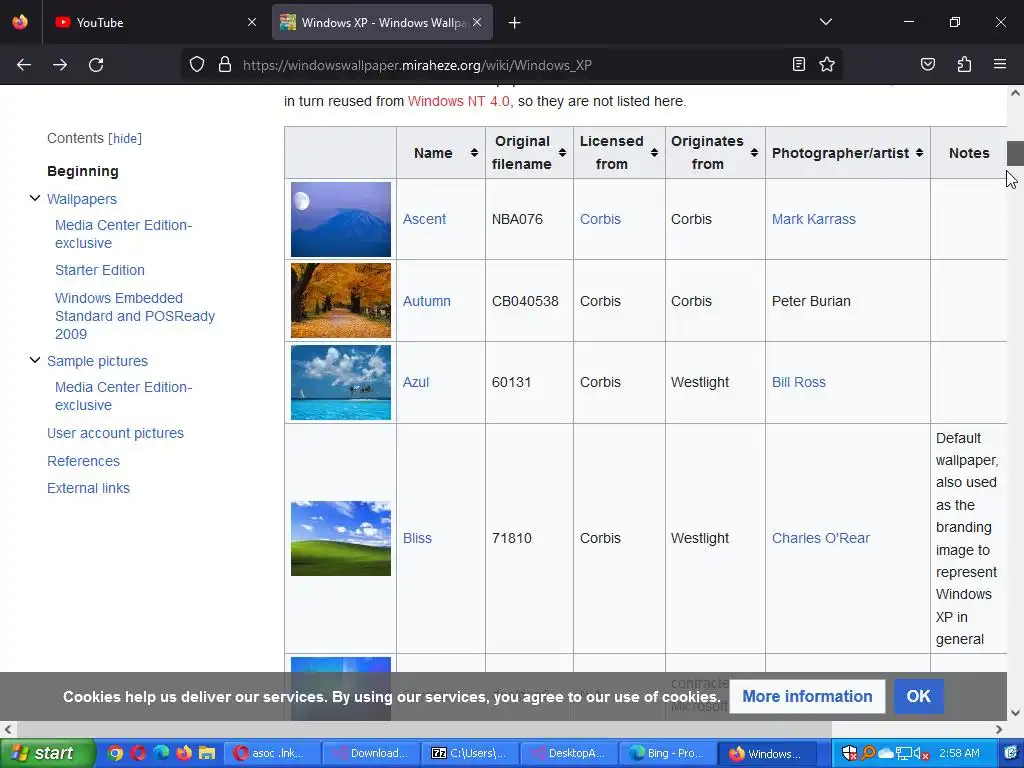This screenshot has width=1024, height=768.
Task: Open the Mark Karrass photographer link
Action: (814, 219)
